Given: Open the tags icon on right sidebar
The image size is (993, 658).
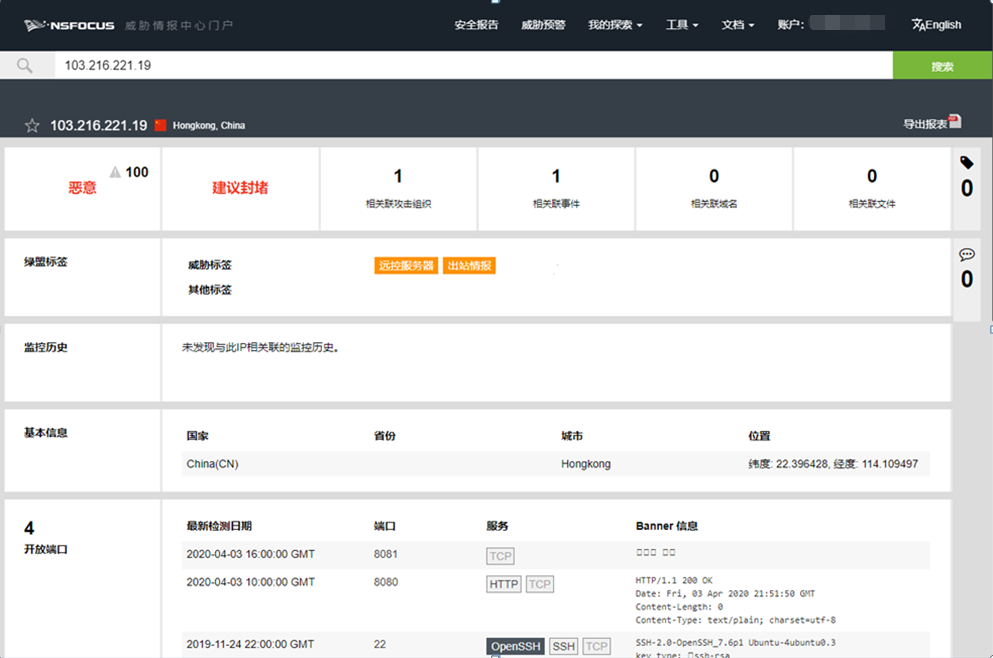Looking at the screenshot, I should (x=966, y=162).
